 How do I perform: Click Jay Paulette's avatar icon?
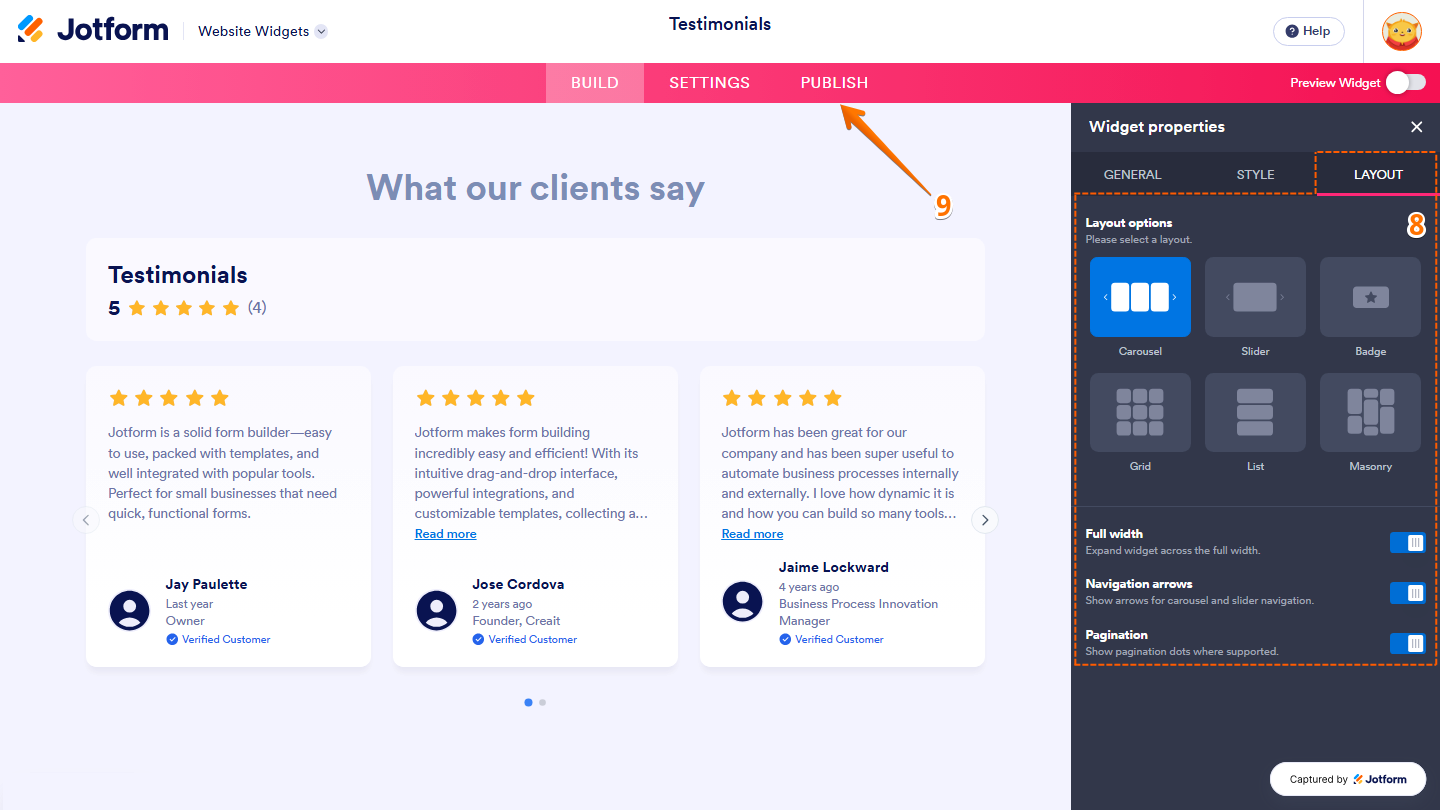tap(130, 610)
